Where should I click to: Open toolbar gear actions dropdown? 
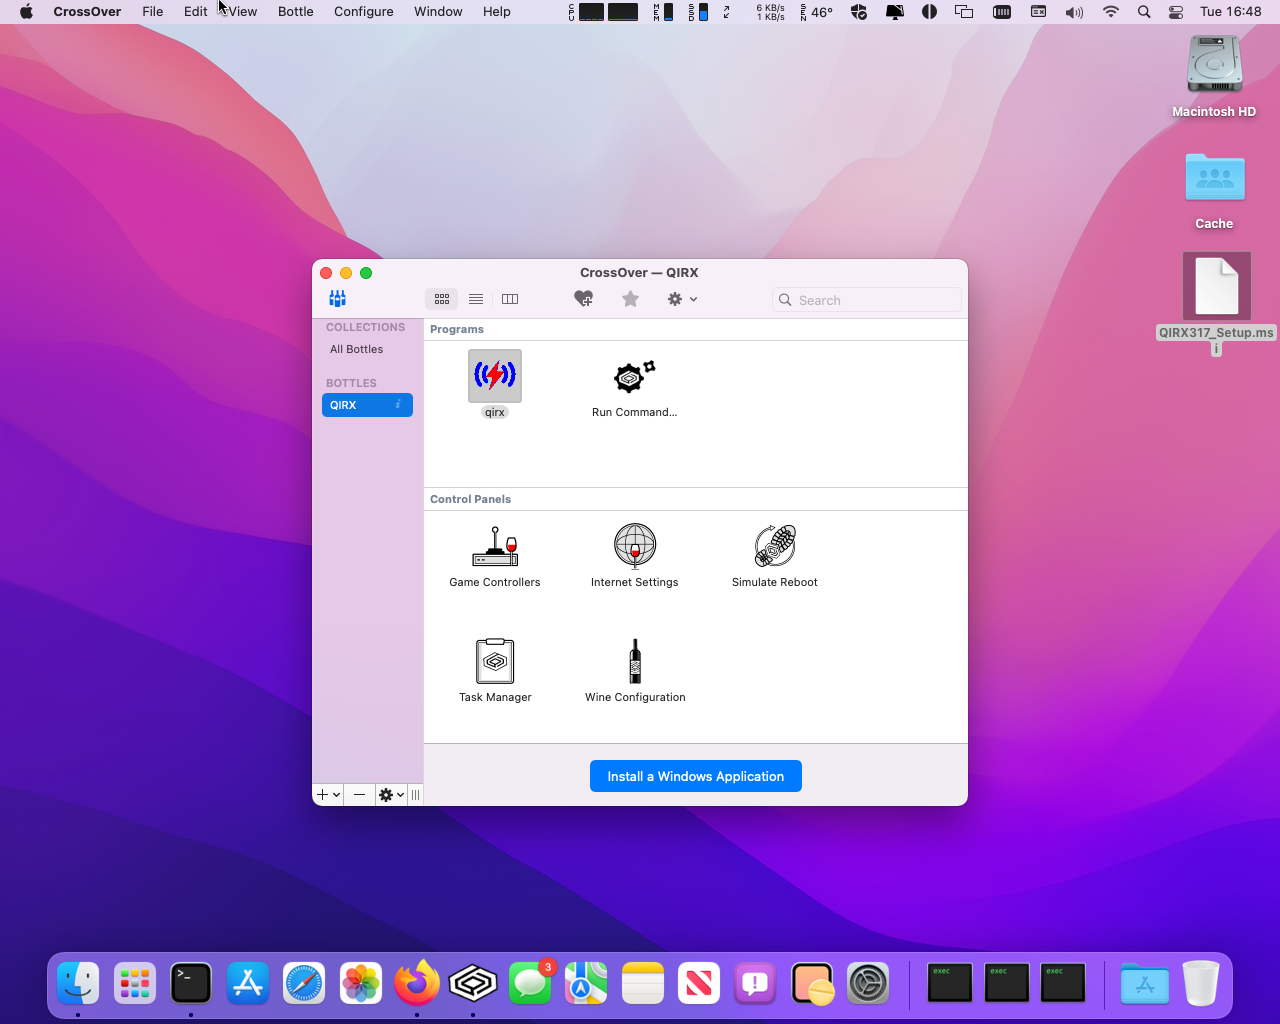pos(682,299)
